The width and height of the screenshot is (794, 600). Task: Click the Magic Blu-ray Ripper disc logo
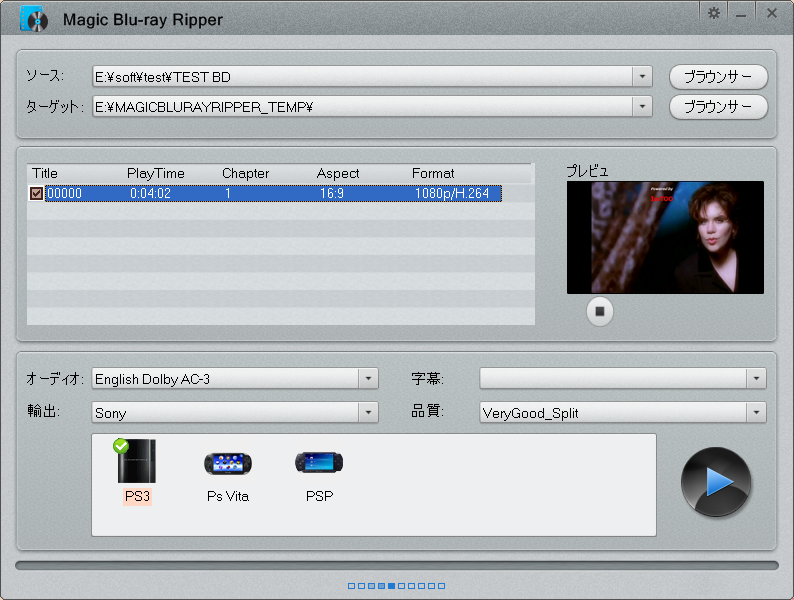pyautogui.click(x=34, y=19)
